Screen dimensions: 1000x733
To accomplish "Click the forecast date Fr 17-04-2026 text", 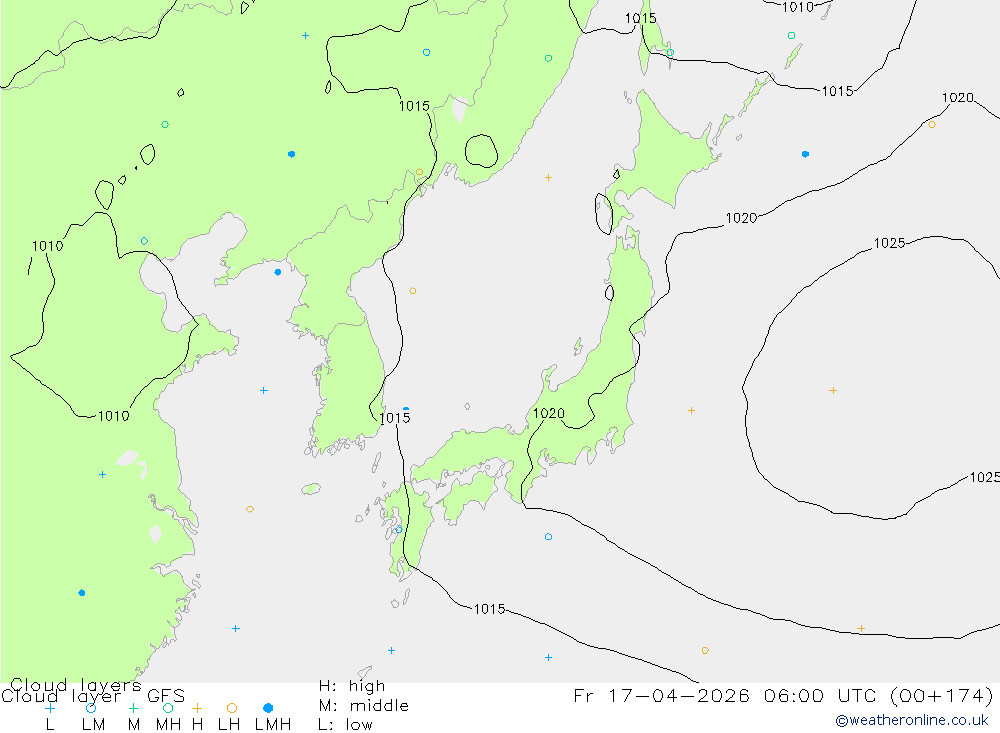I will point(662,695).
